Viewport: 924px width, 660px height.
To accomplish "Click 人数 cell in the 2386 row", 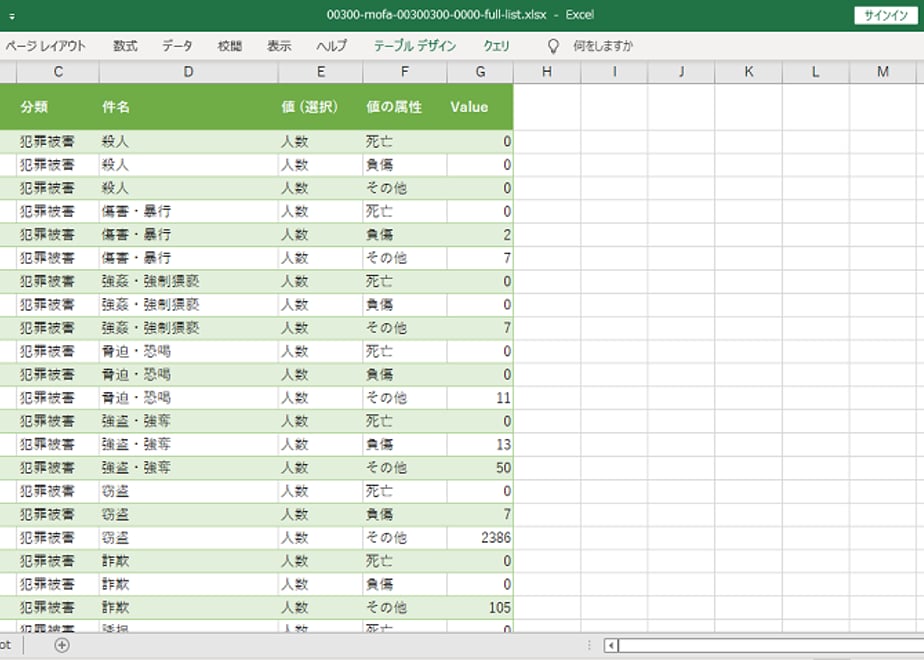I will [321, 537].
